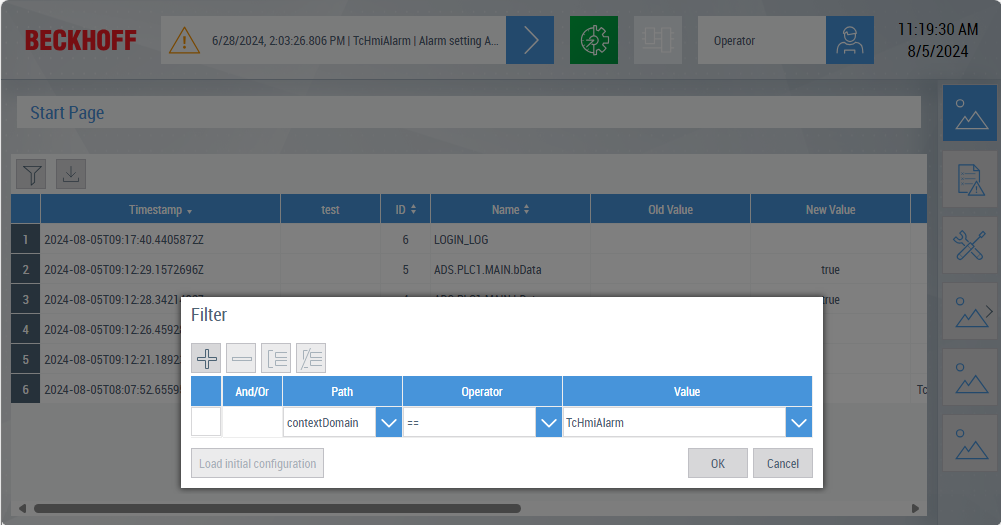The width and height of the screenshot is (1001, 525).
Task: Click the LOGIN_LOG name cell
Action: (x=510, y=240)
